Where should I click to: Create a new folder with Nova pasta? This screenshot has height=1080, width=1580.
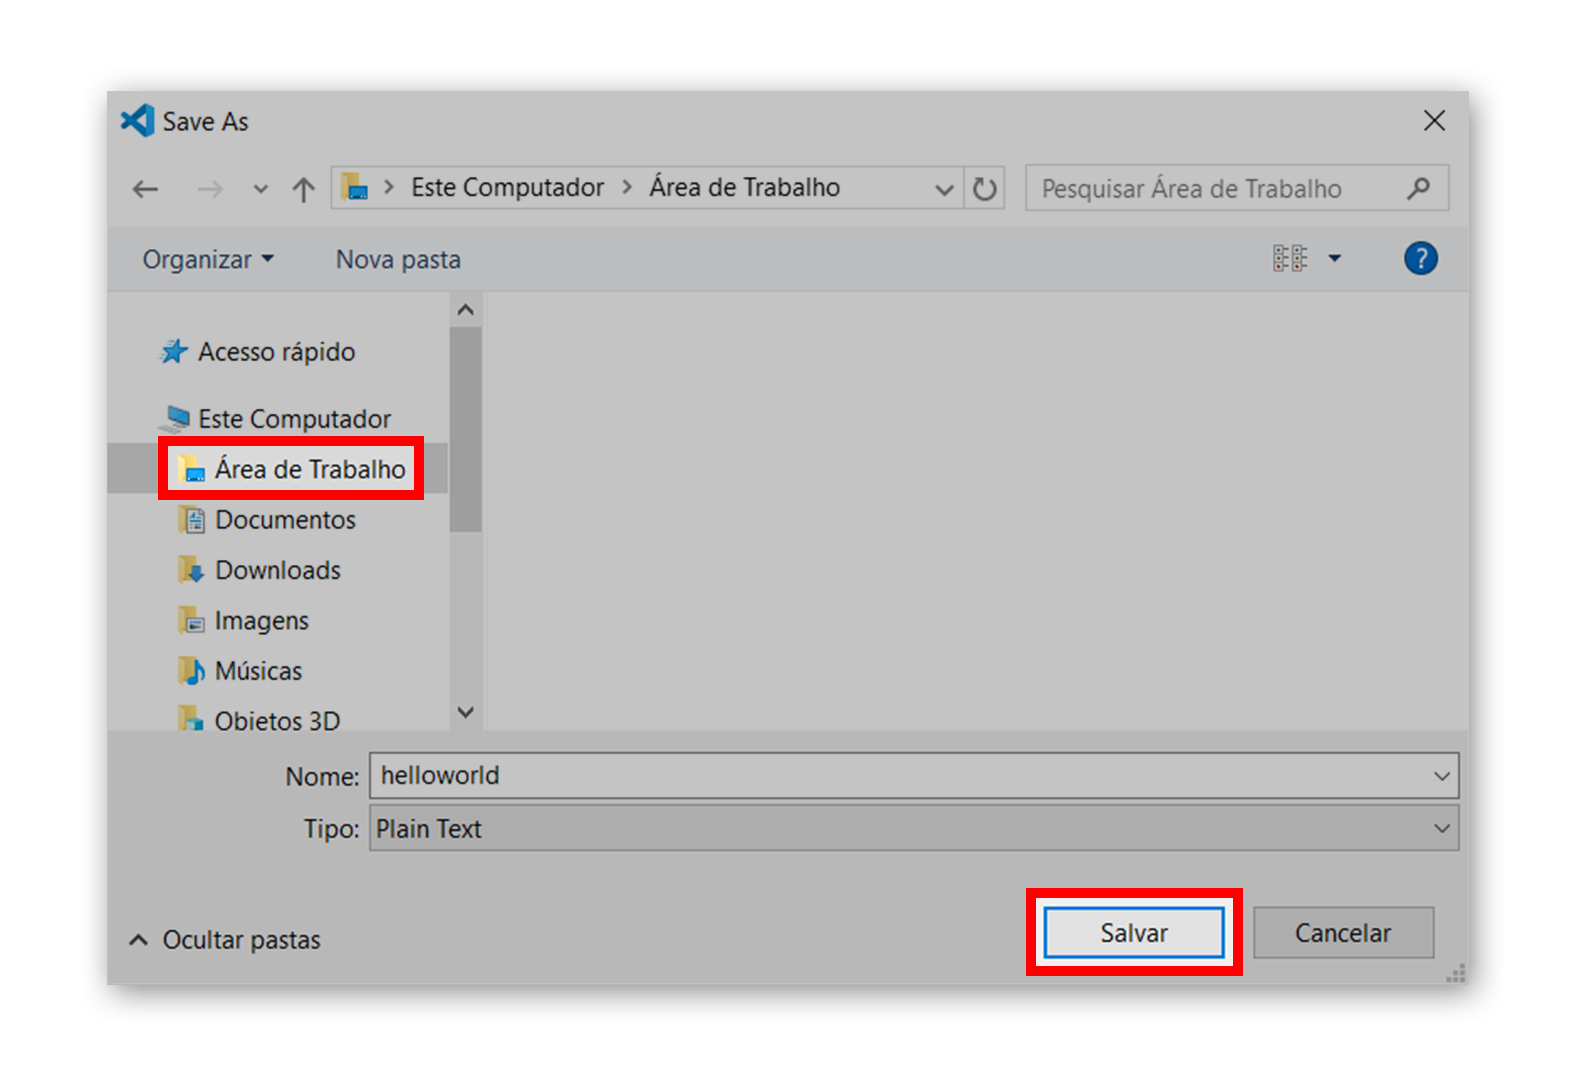[x=398, y=260]
